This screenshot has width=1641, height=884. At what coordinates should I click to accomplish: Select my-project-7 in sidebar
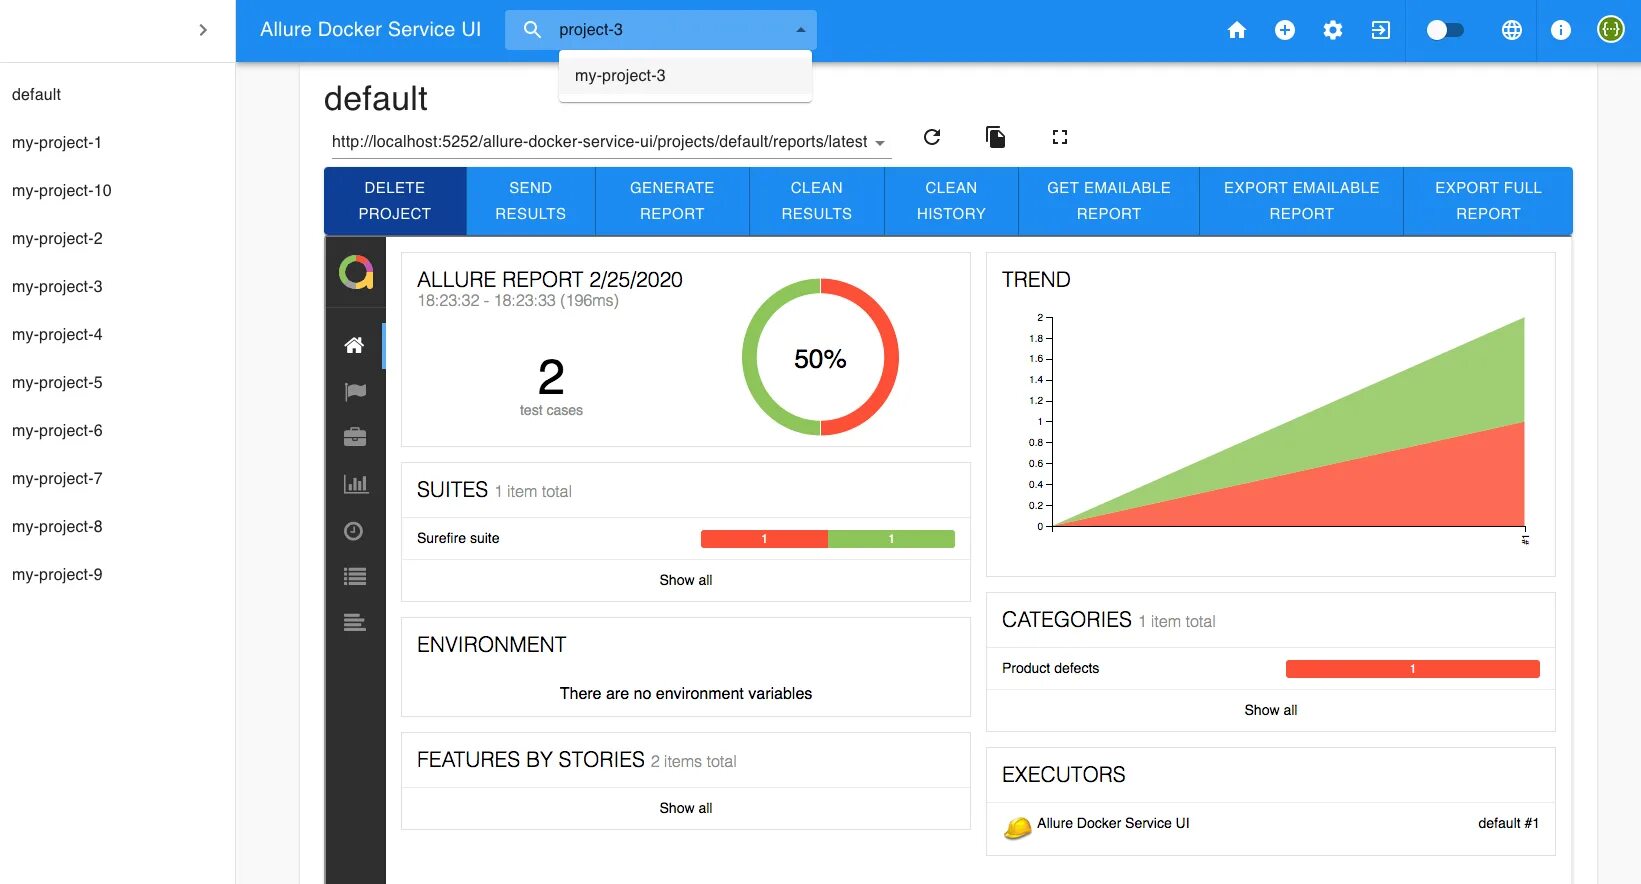pos(117,479)
